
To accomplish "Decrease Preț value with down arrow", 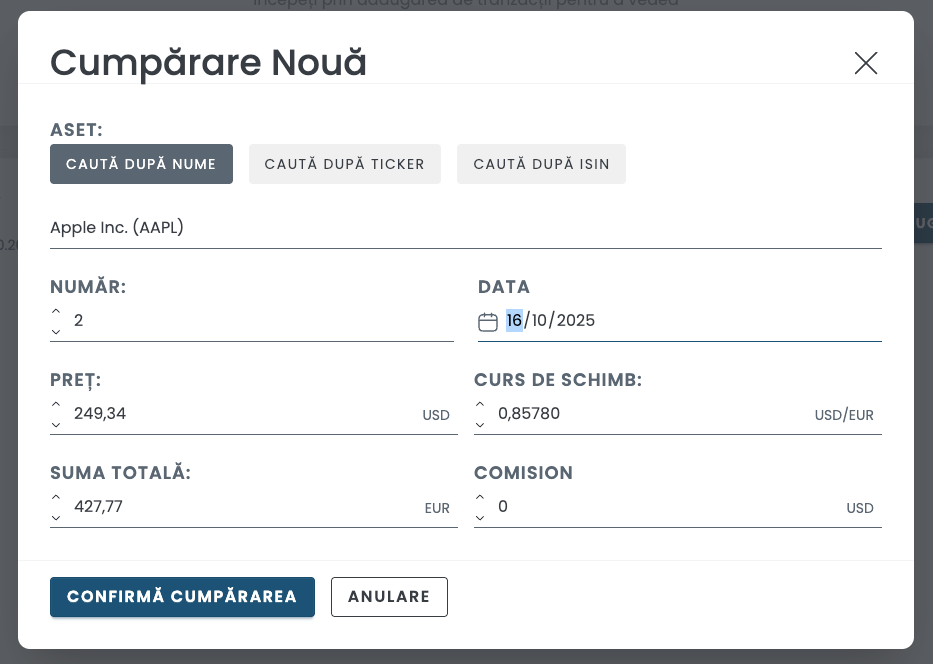I will 56,424.
